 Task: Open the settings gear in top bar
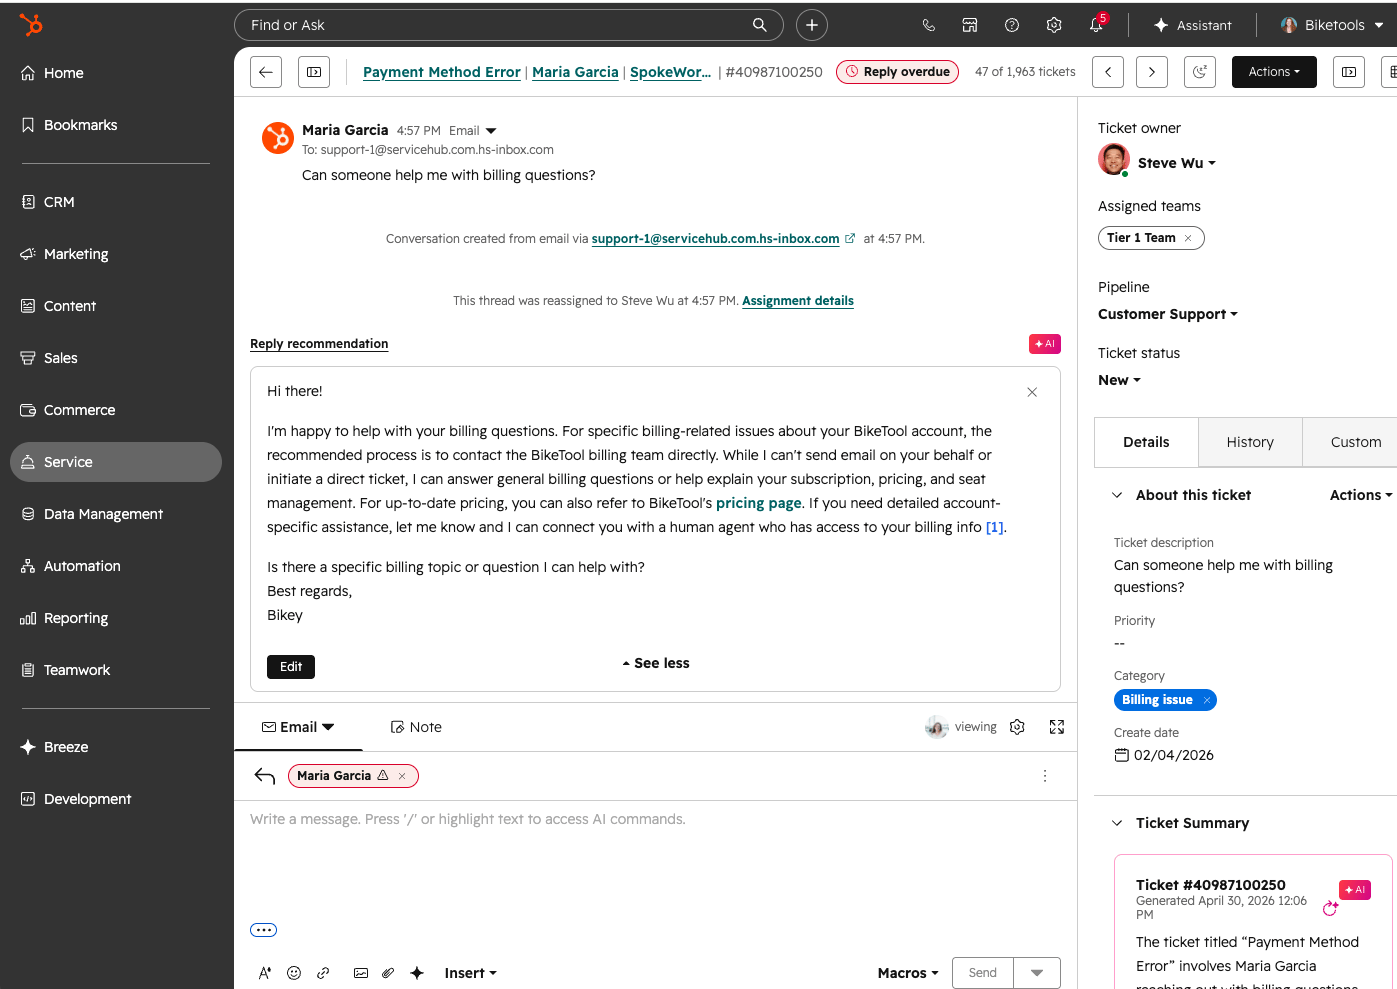[1054, 25]
